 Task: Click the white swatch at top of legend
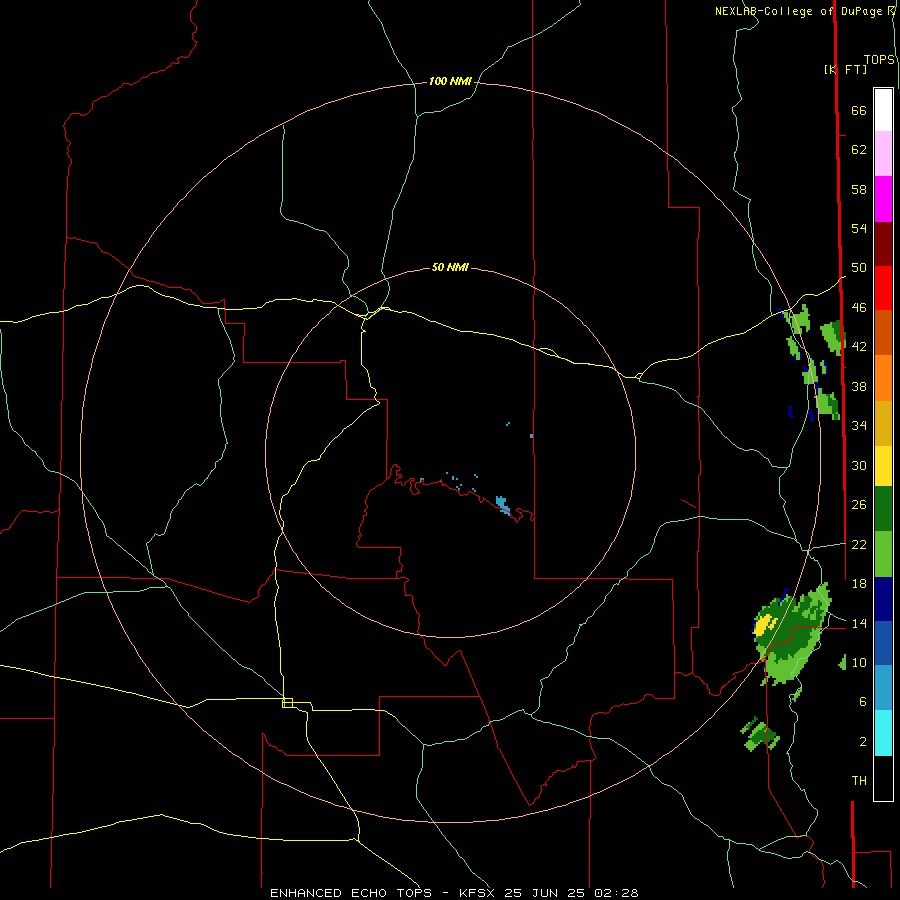[883, 110]
